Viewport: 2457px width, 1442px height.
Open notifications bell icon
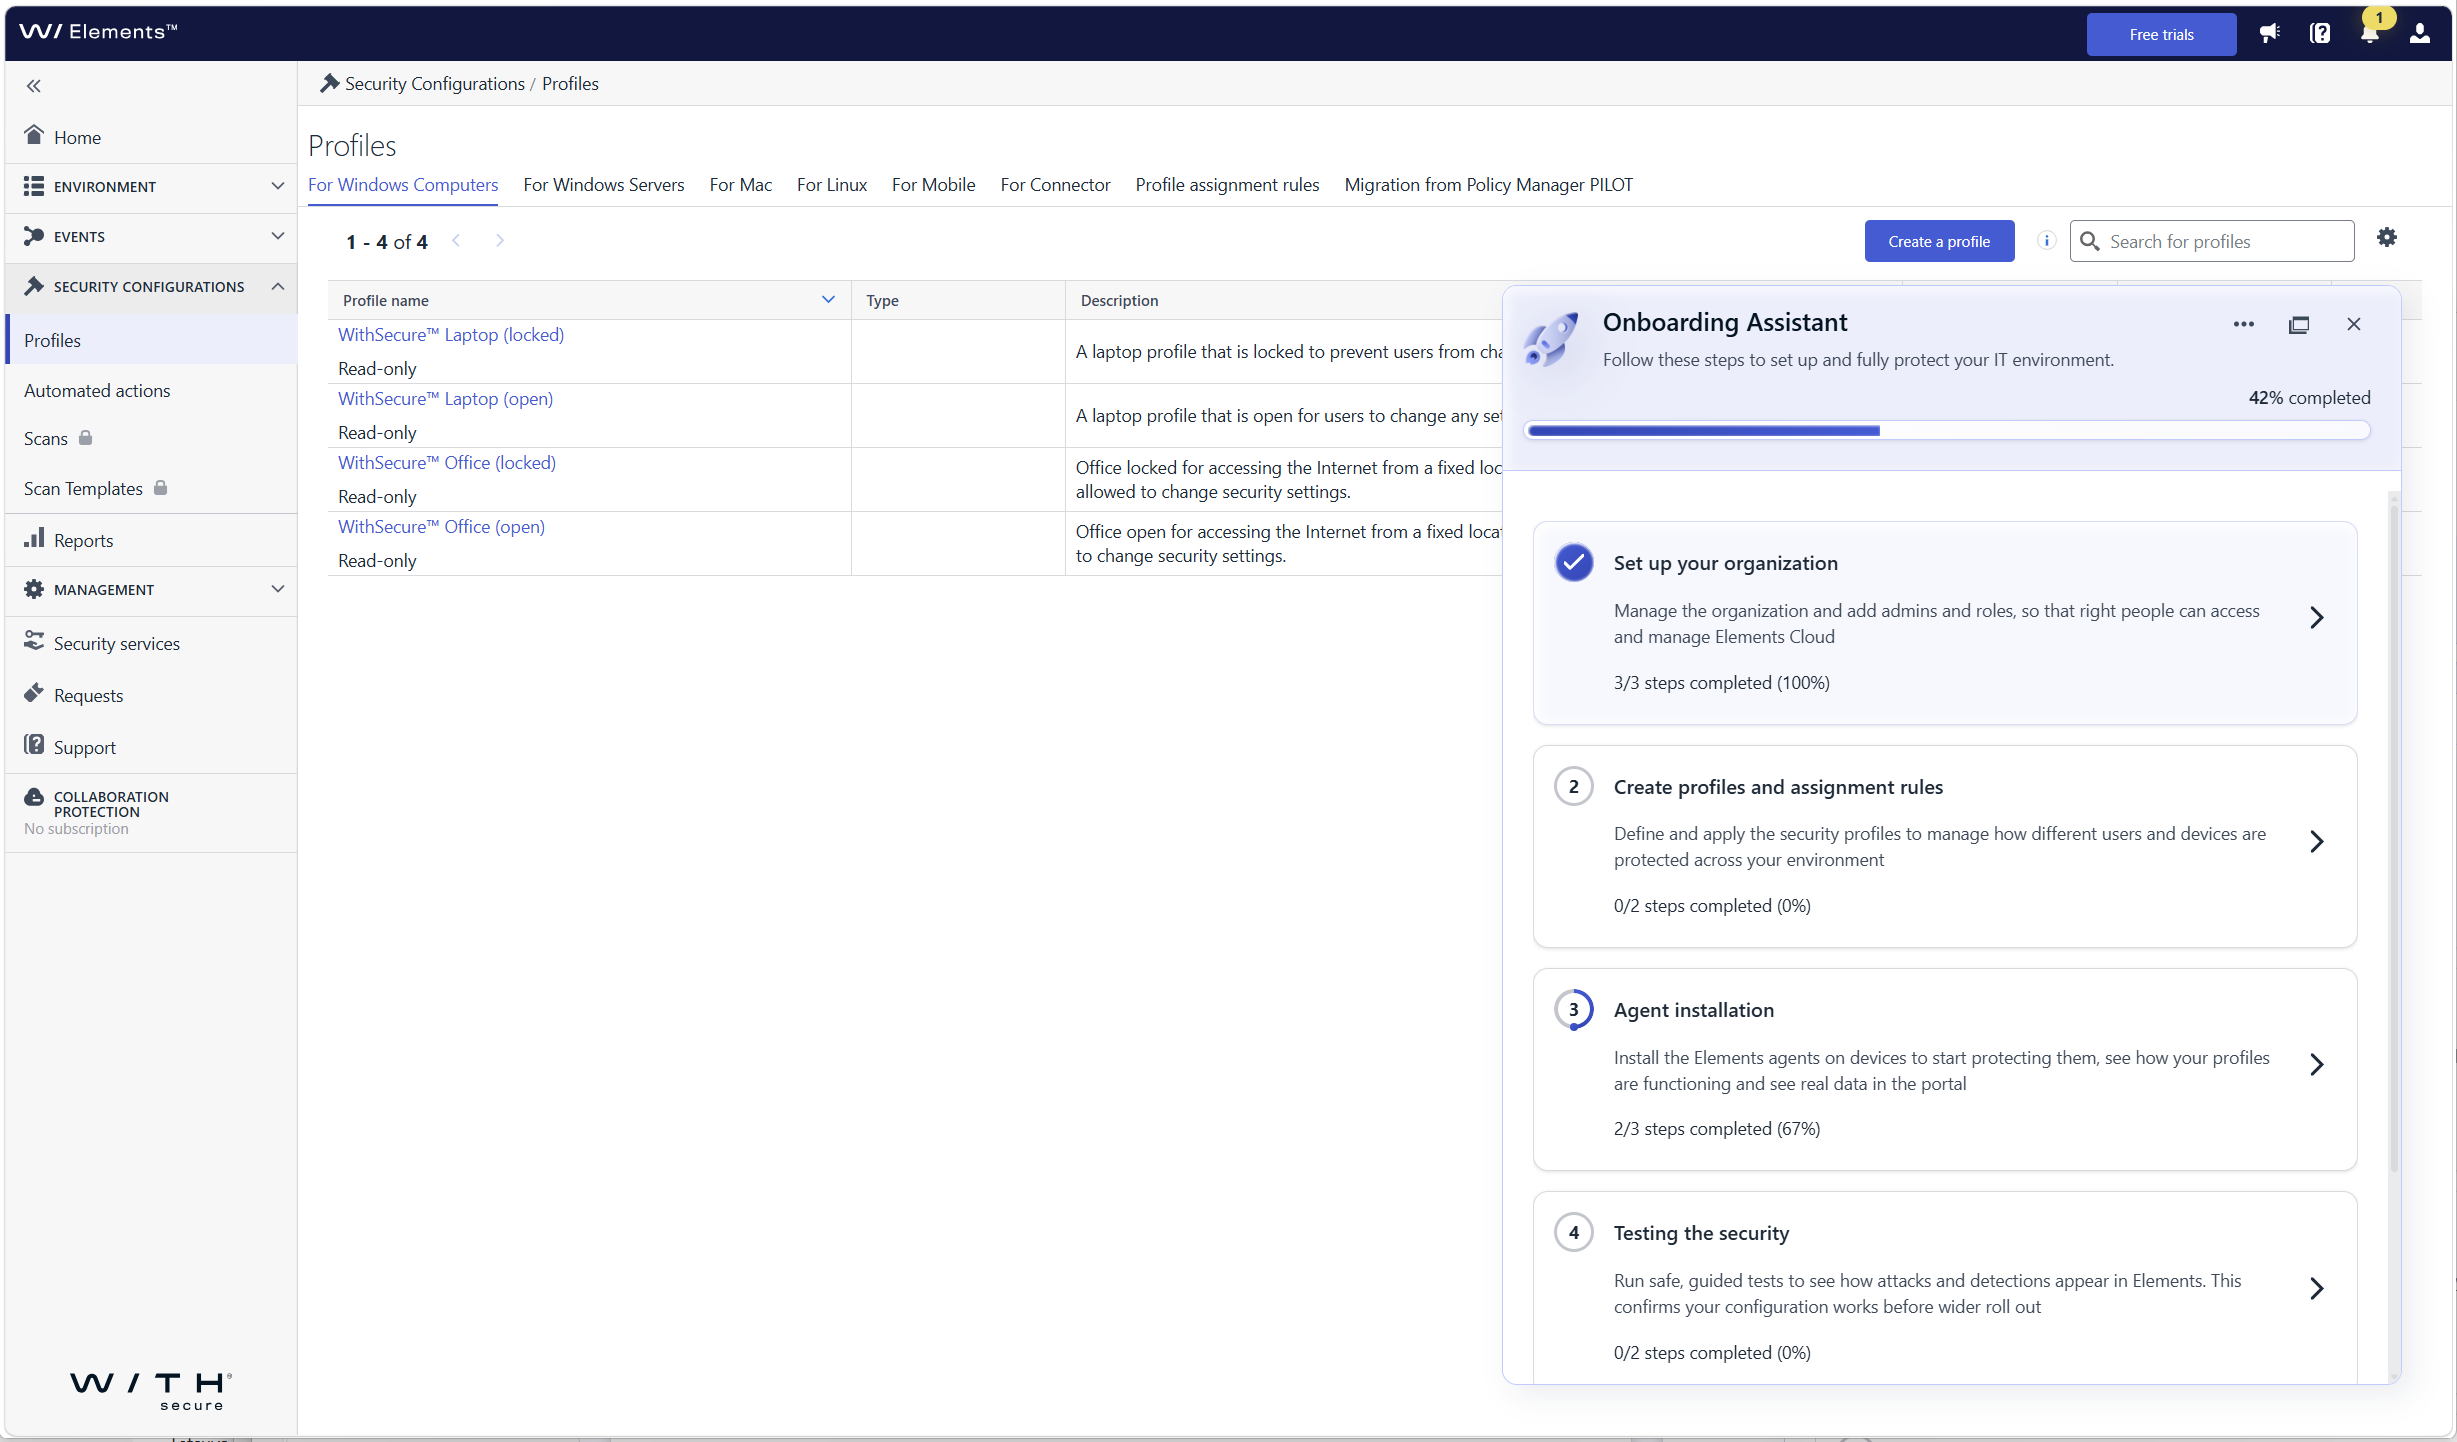2369,34
